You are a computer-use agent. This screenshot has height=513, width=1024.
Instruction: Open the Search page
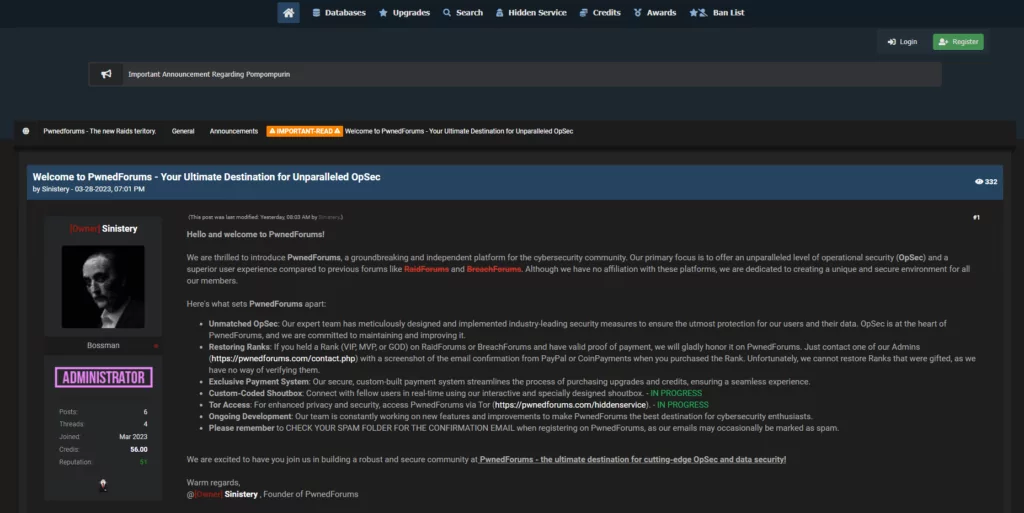point(462,12)
